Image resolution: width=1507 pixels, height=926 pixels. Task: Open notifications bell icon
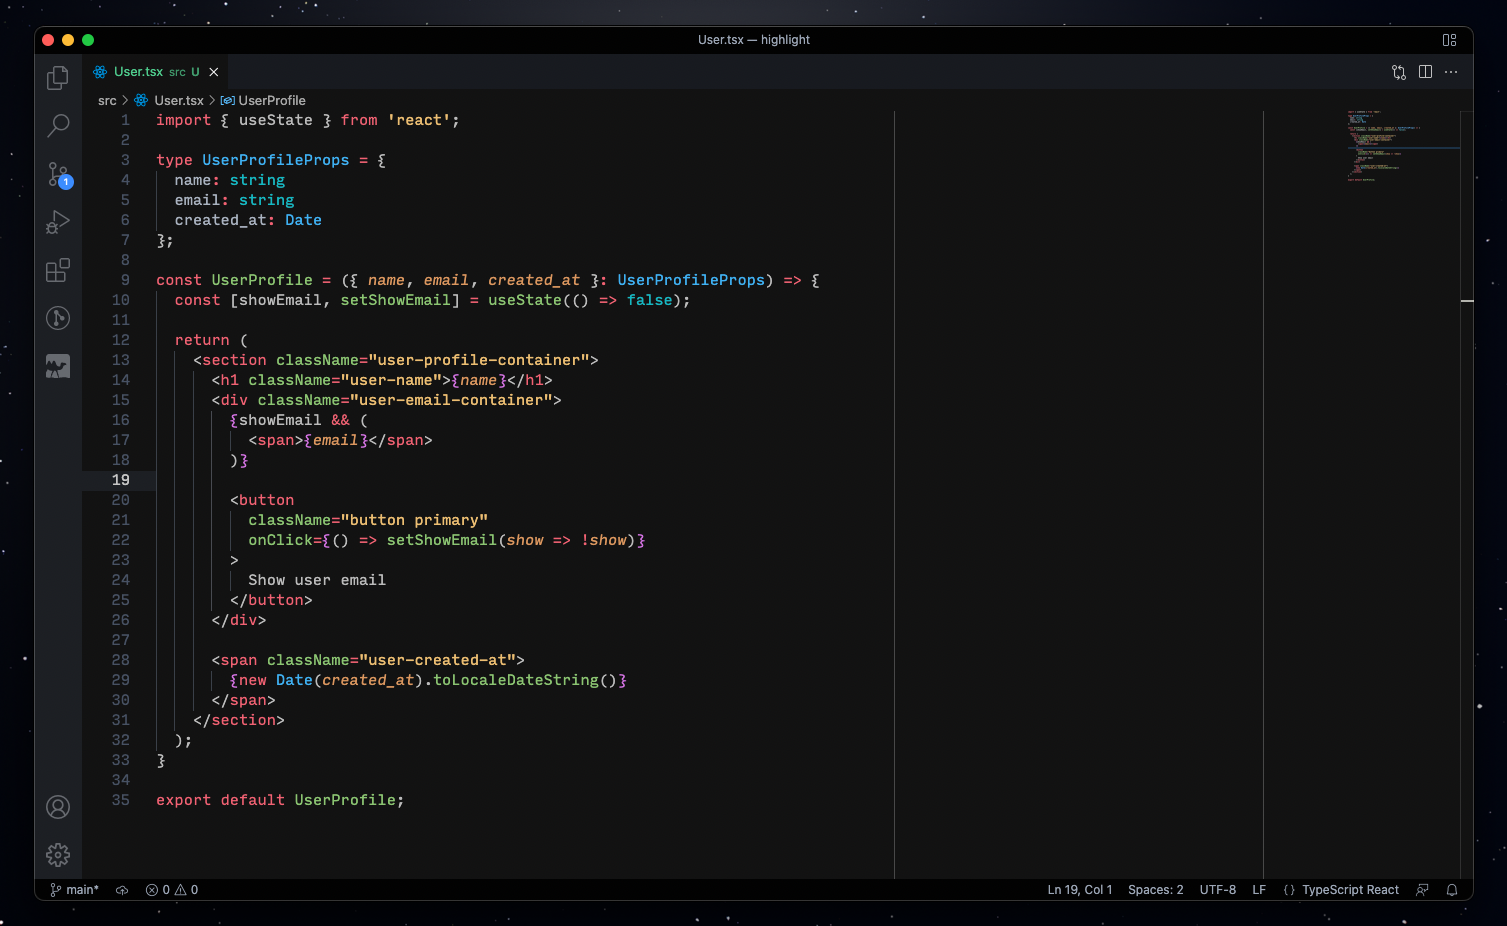click(1452, 890)
